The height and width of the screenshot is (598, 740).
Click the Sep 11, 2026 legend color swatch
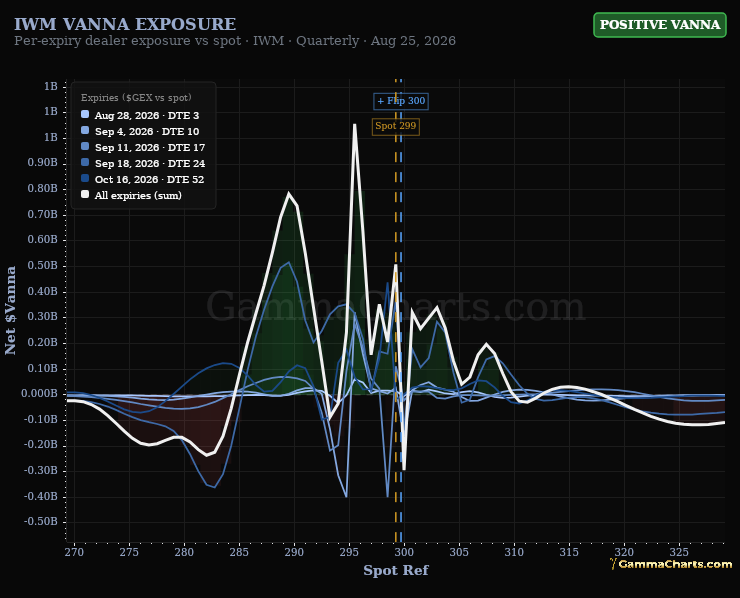[85, 147]
